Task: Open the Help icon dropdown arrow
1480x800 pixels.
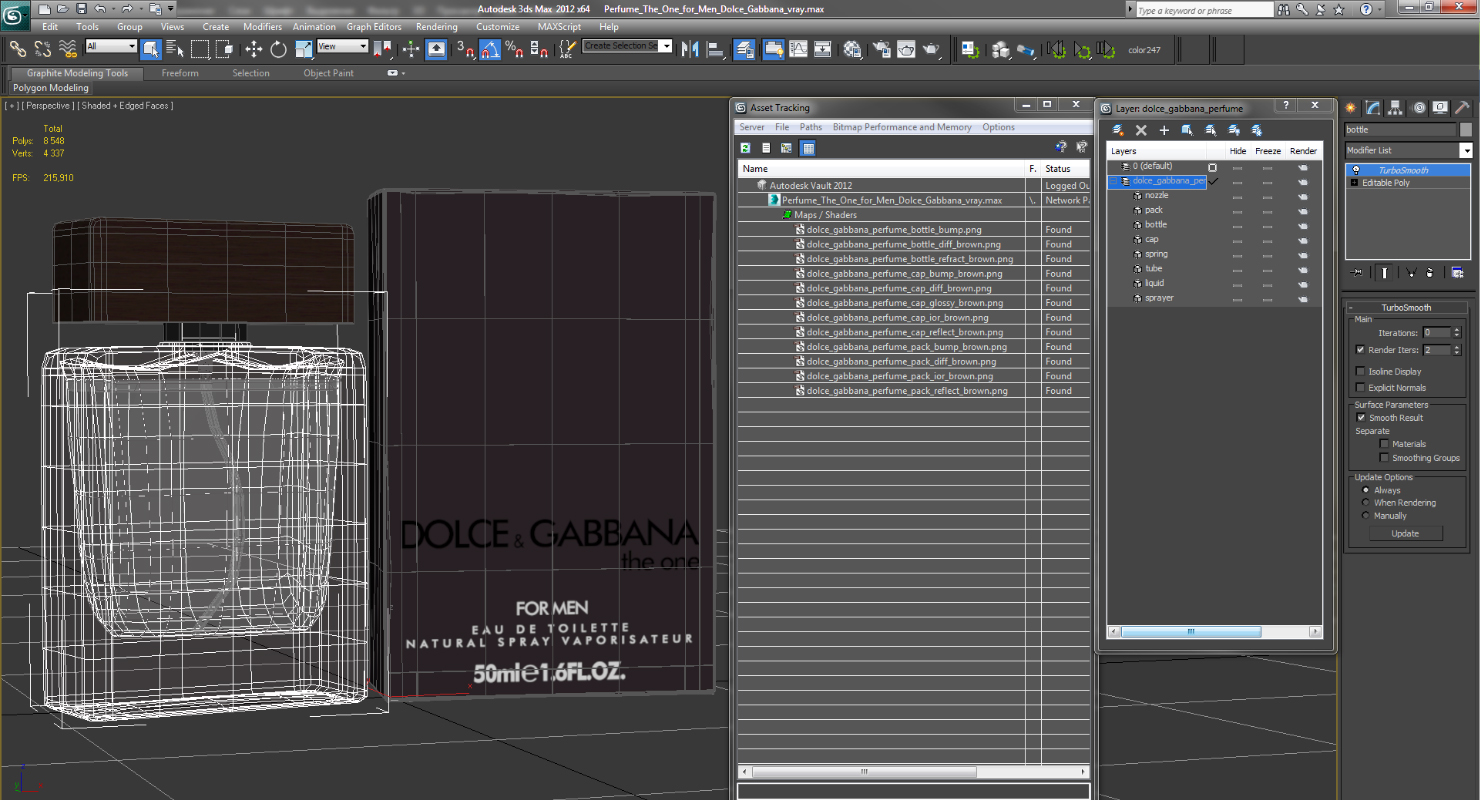Action: (x=1381, y=9)
